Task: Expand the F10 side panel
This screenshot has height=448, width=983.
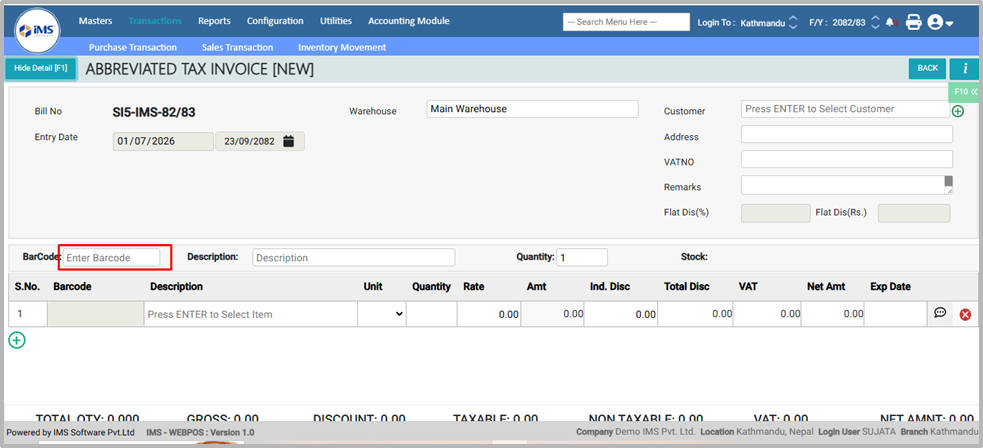Action: tap(965, 91)
